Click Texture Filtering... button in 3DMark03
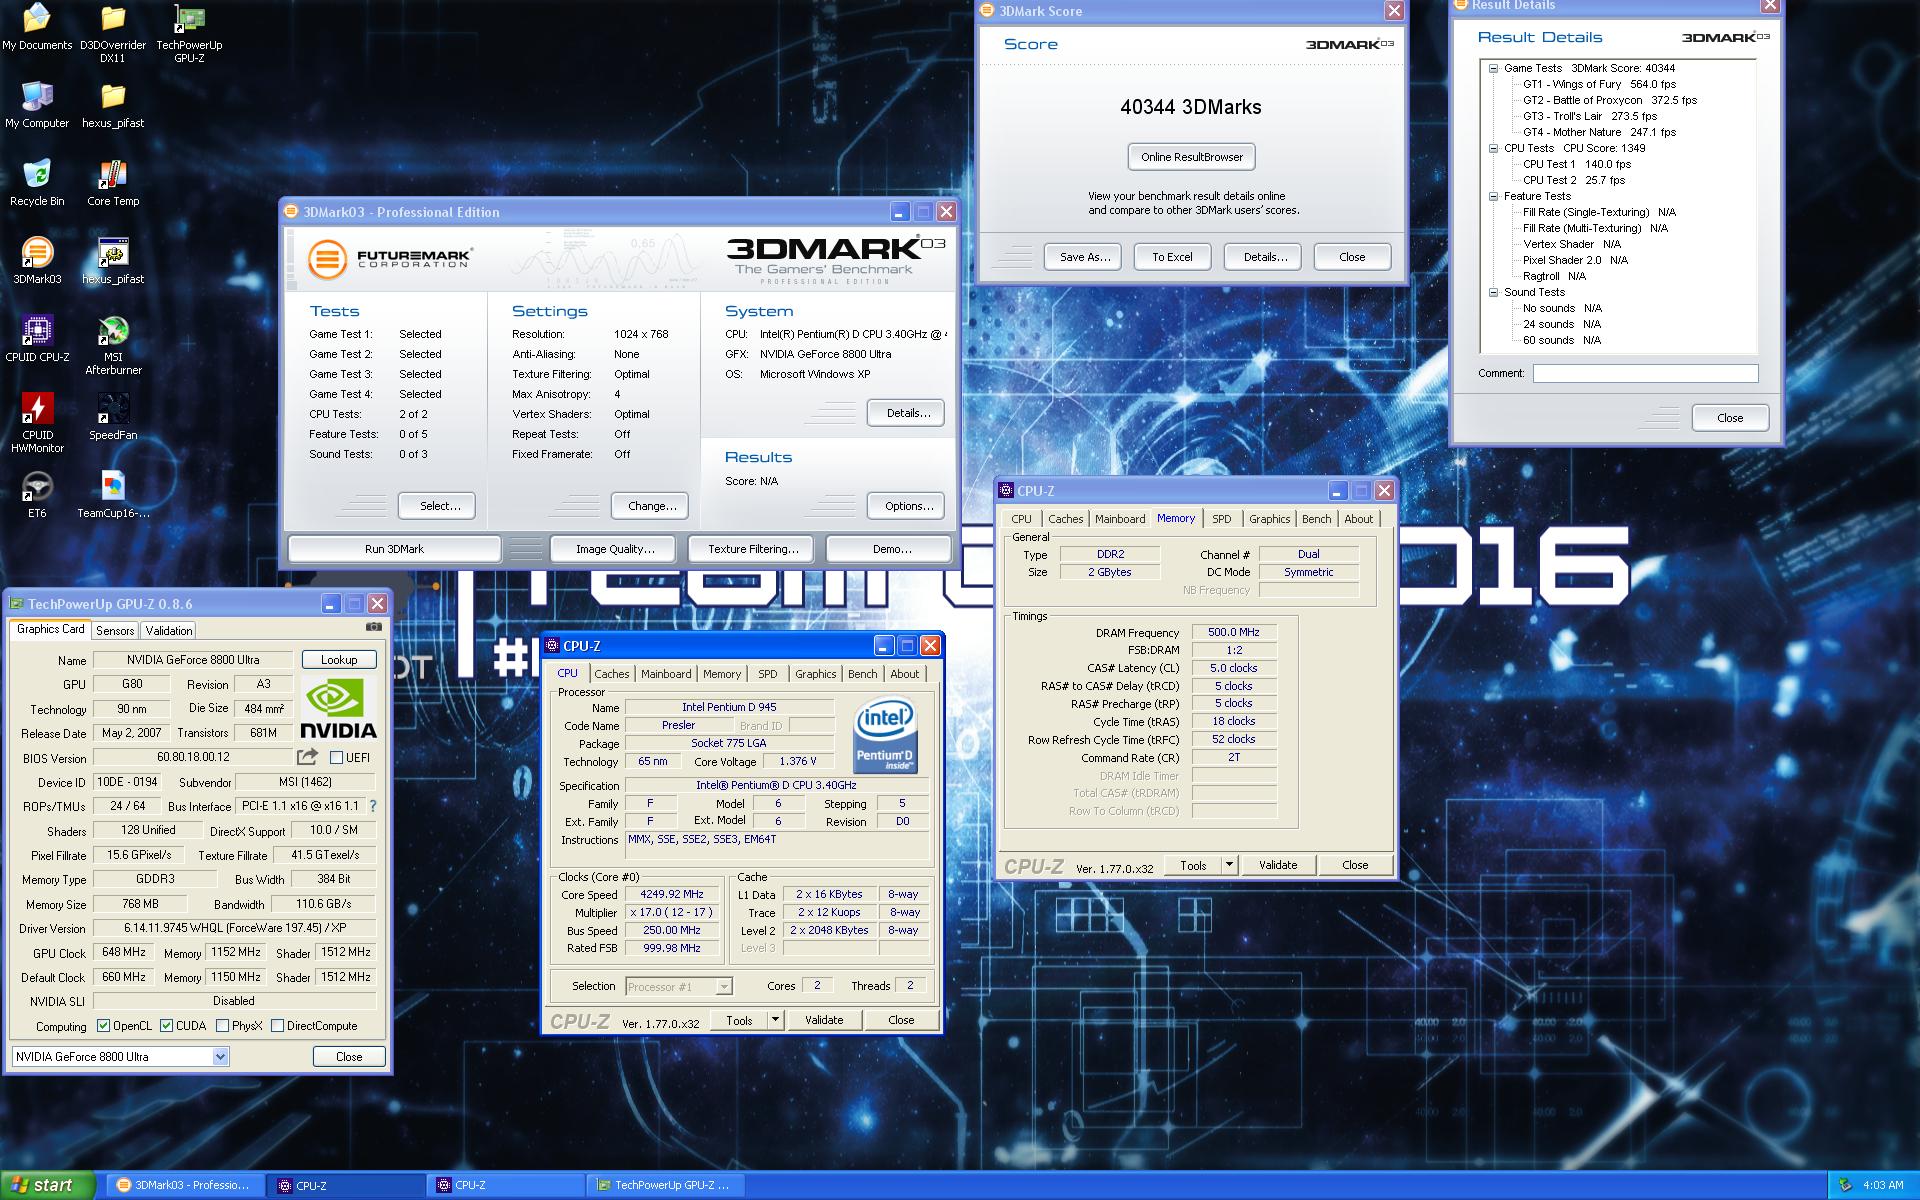The height and width of the screenshot is (1200, 1920). (753, 549)
